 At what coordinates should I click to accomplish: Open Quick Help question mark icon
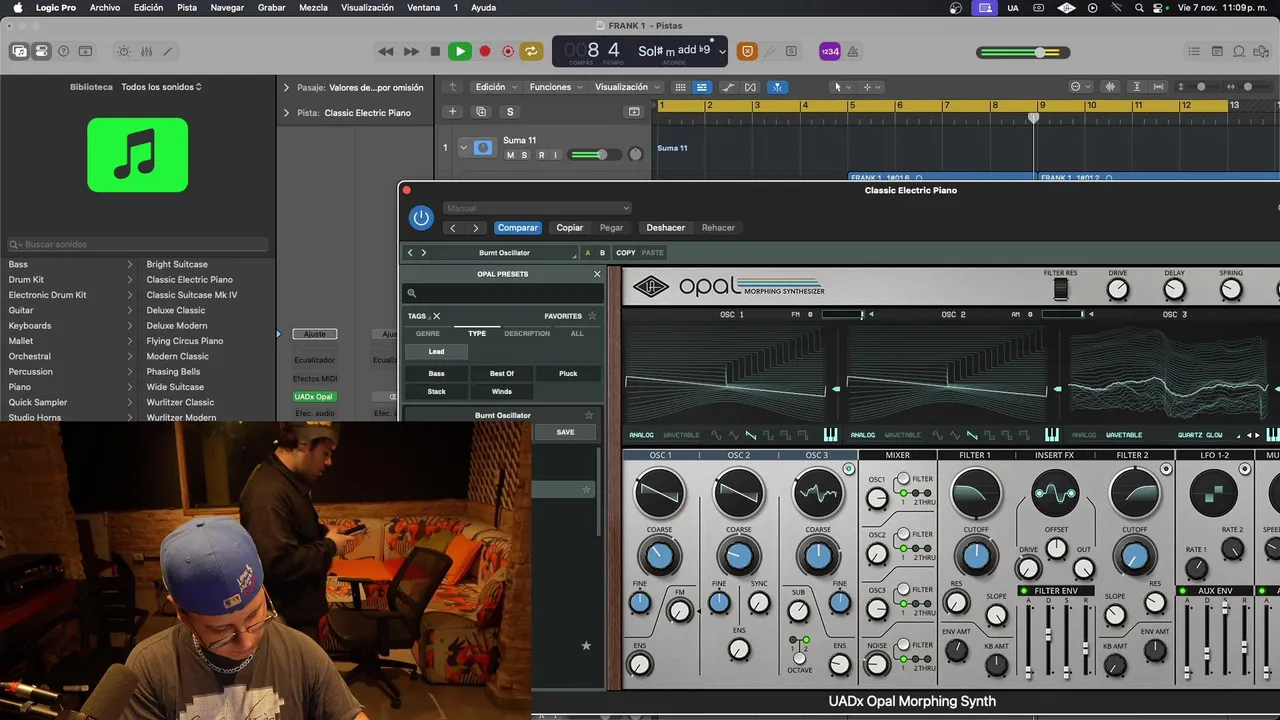pyautogui.click(x=64, y=51)
